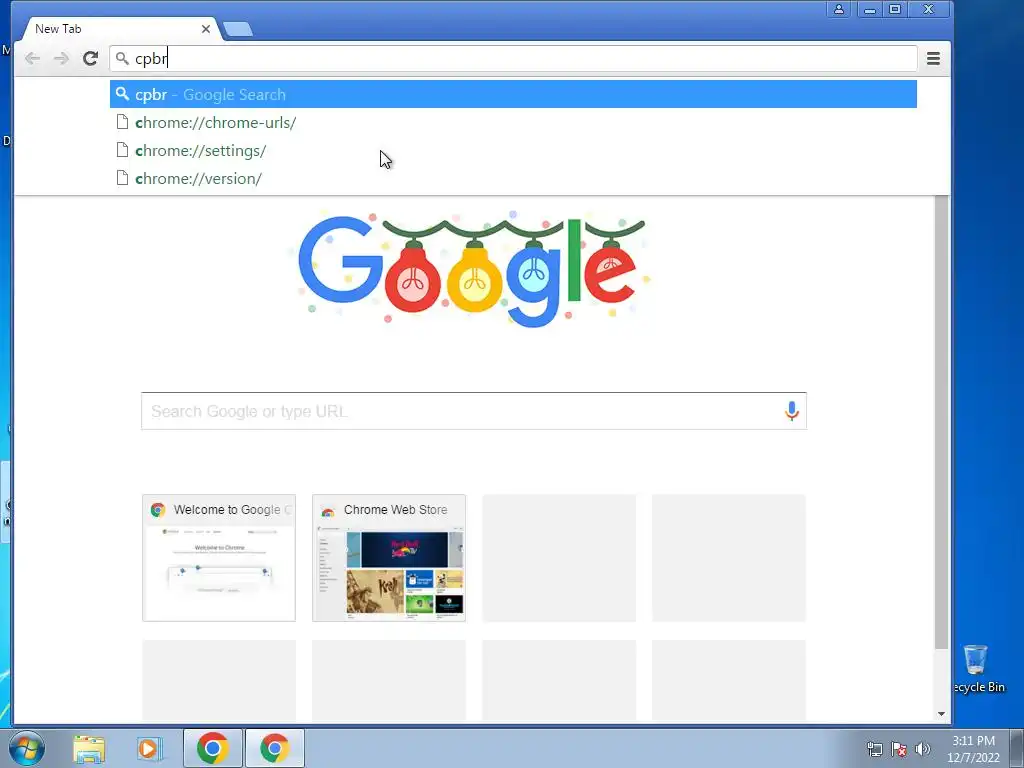Open the Recycle Bin on the desktop
This screenshot has width=1024, height=768.
pyautogui.click(x=976, y=669)
